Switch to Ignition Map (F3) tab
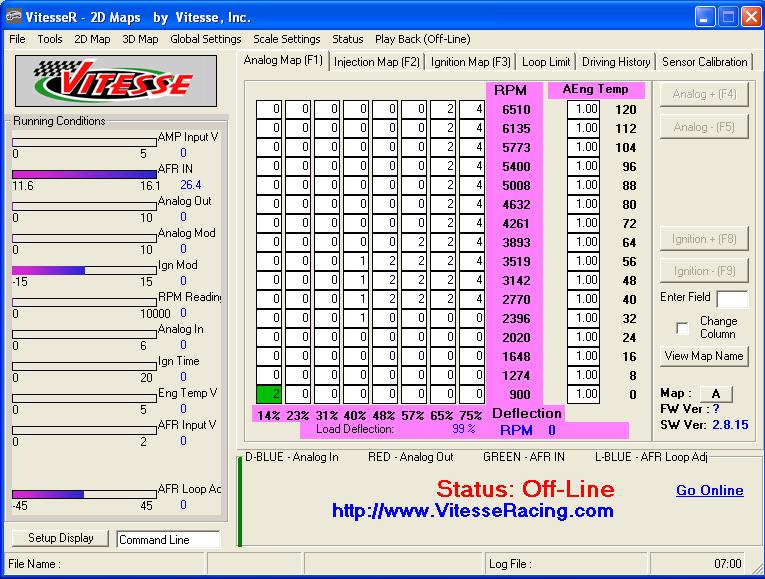The image size is (765, 579). tap(470, 62)
